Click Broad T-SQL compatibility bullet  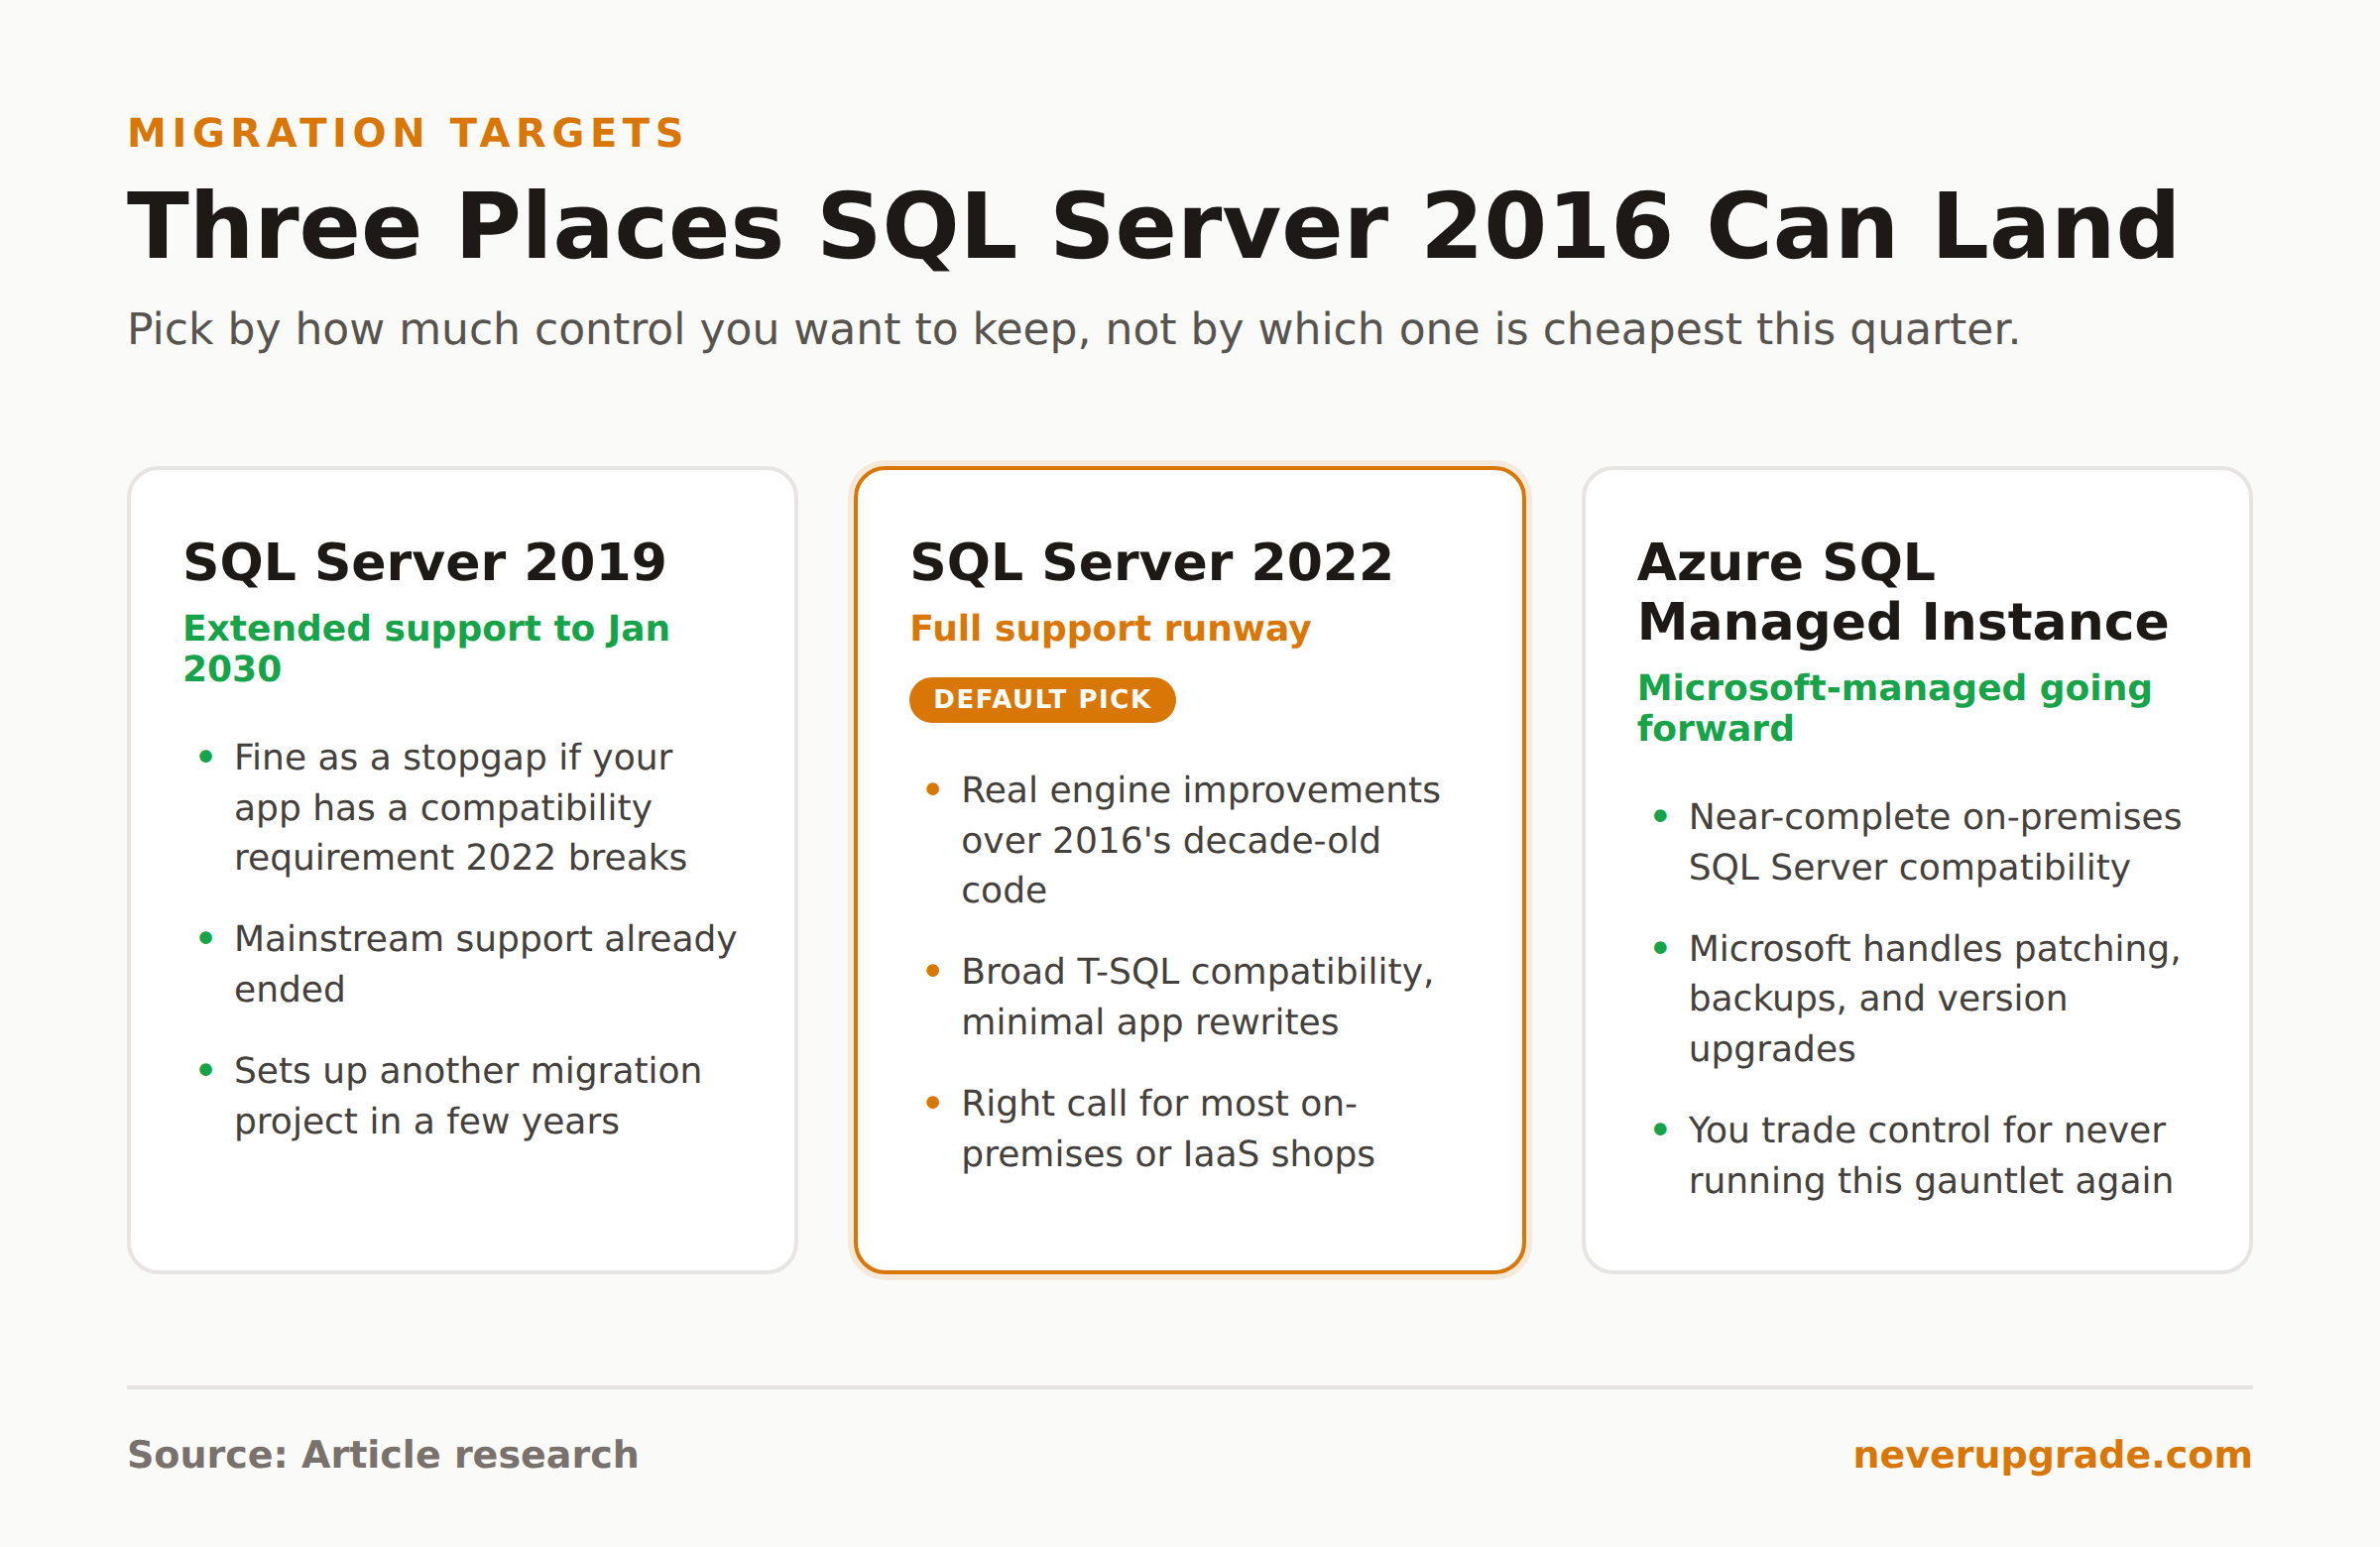click(x=1198, y=996)
